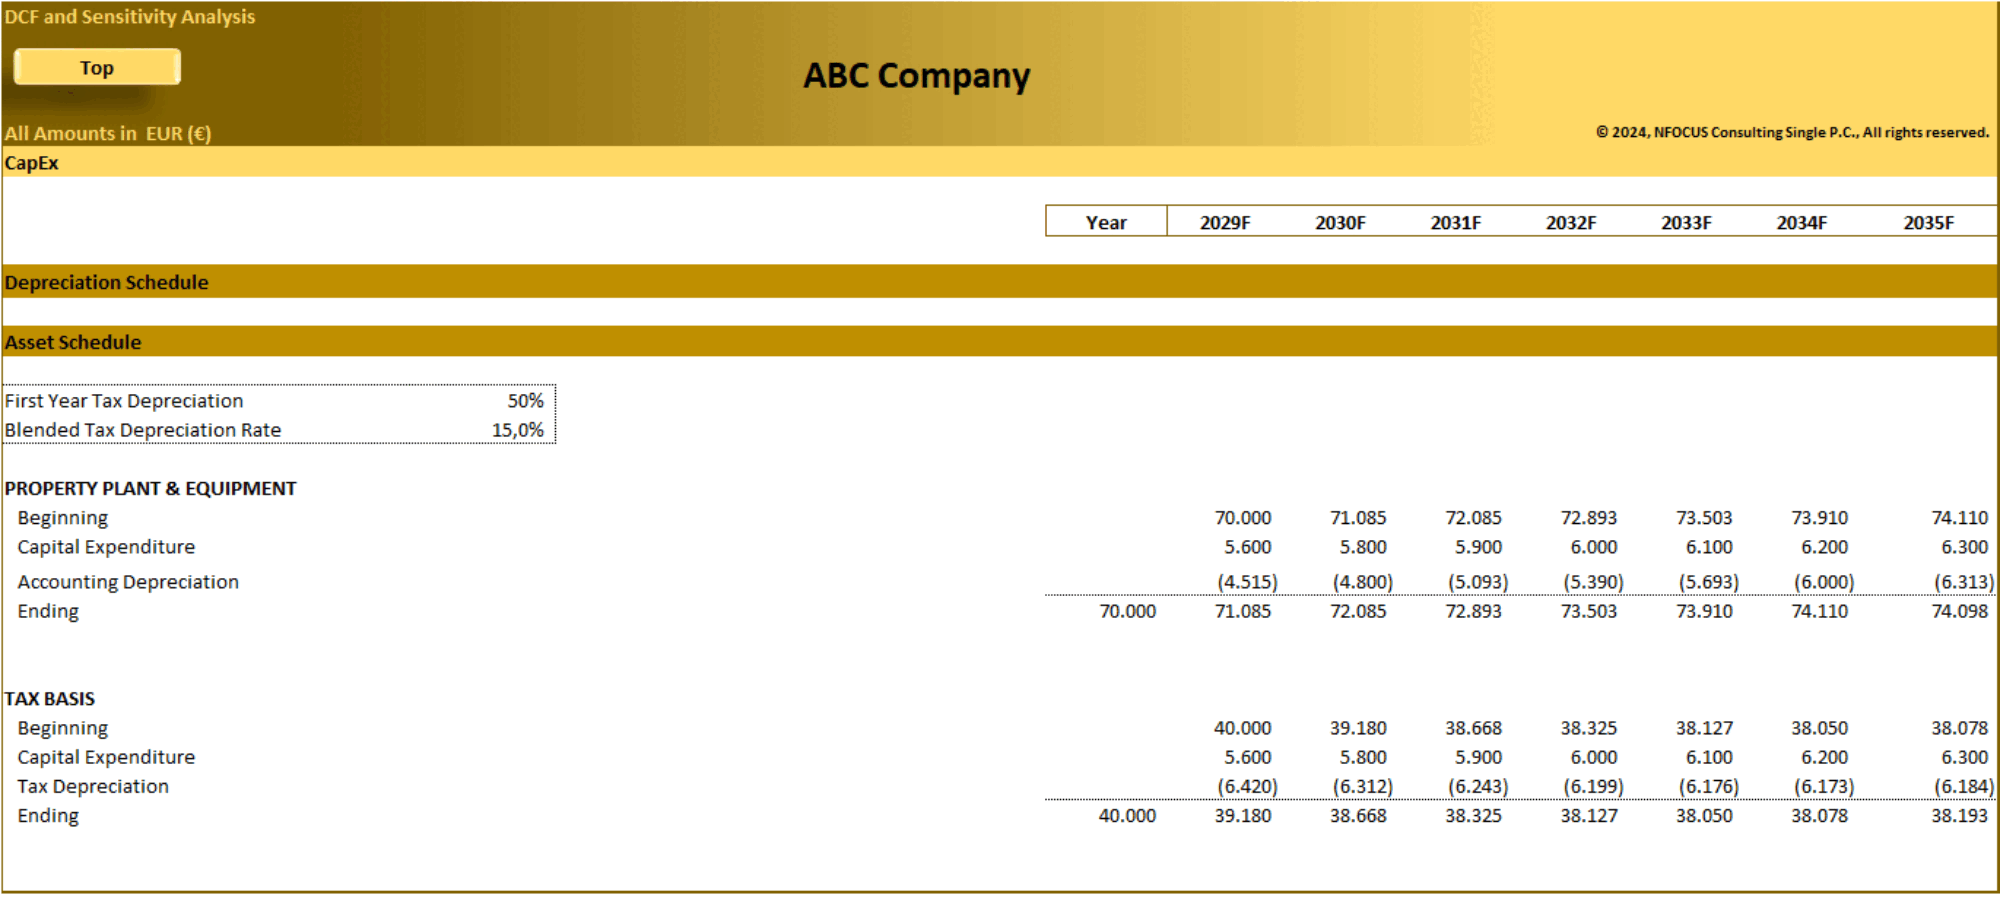This screenshot has width=2000, height=903.
Task: Select Accounting Depreciation (5.093) cell
Action: coord(1478,582)
